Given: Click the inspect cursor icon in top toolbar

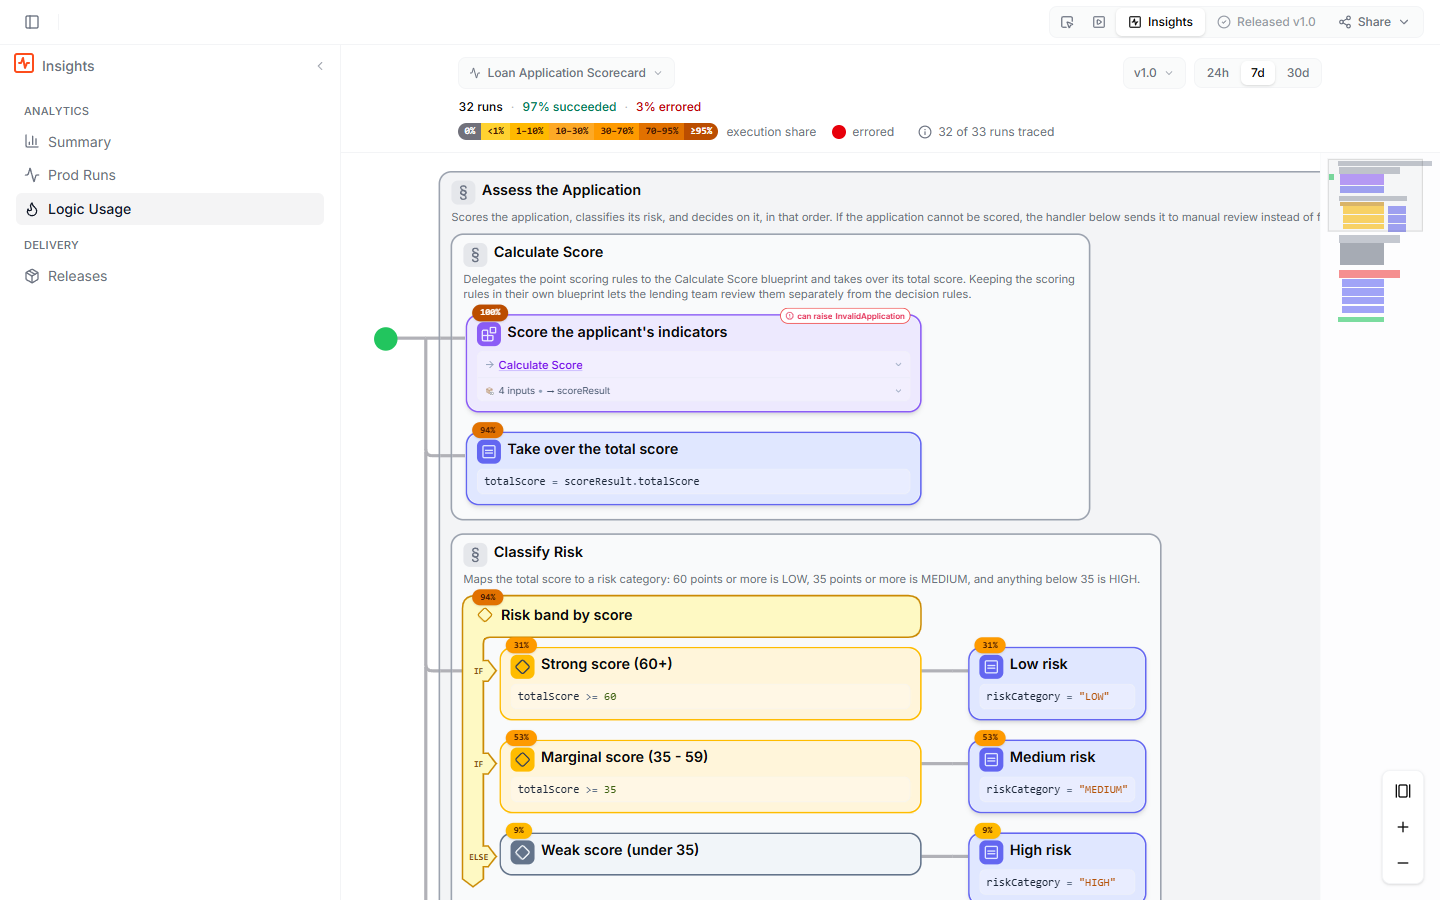Looking at the screenshot, I should [x=1067, y=22].
